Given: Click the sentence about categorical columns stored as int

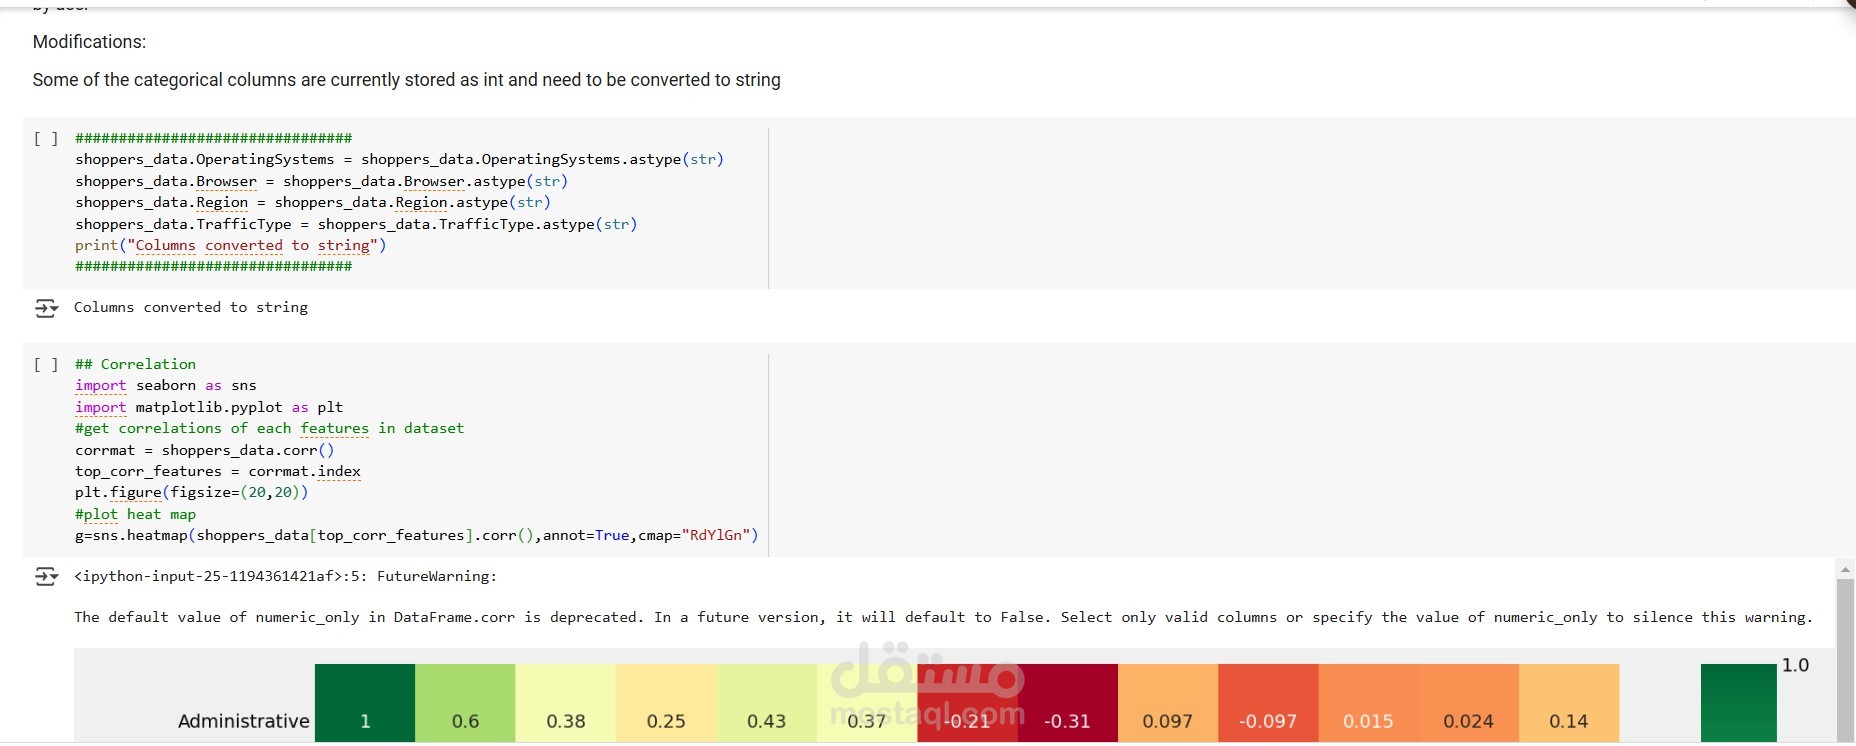Looking at the screenshot, I should tap(406, 80).
